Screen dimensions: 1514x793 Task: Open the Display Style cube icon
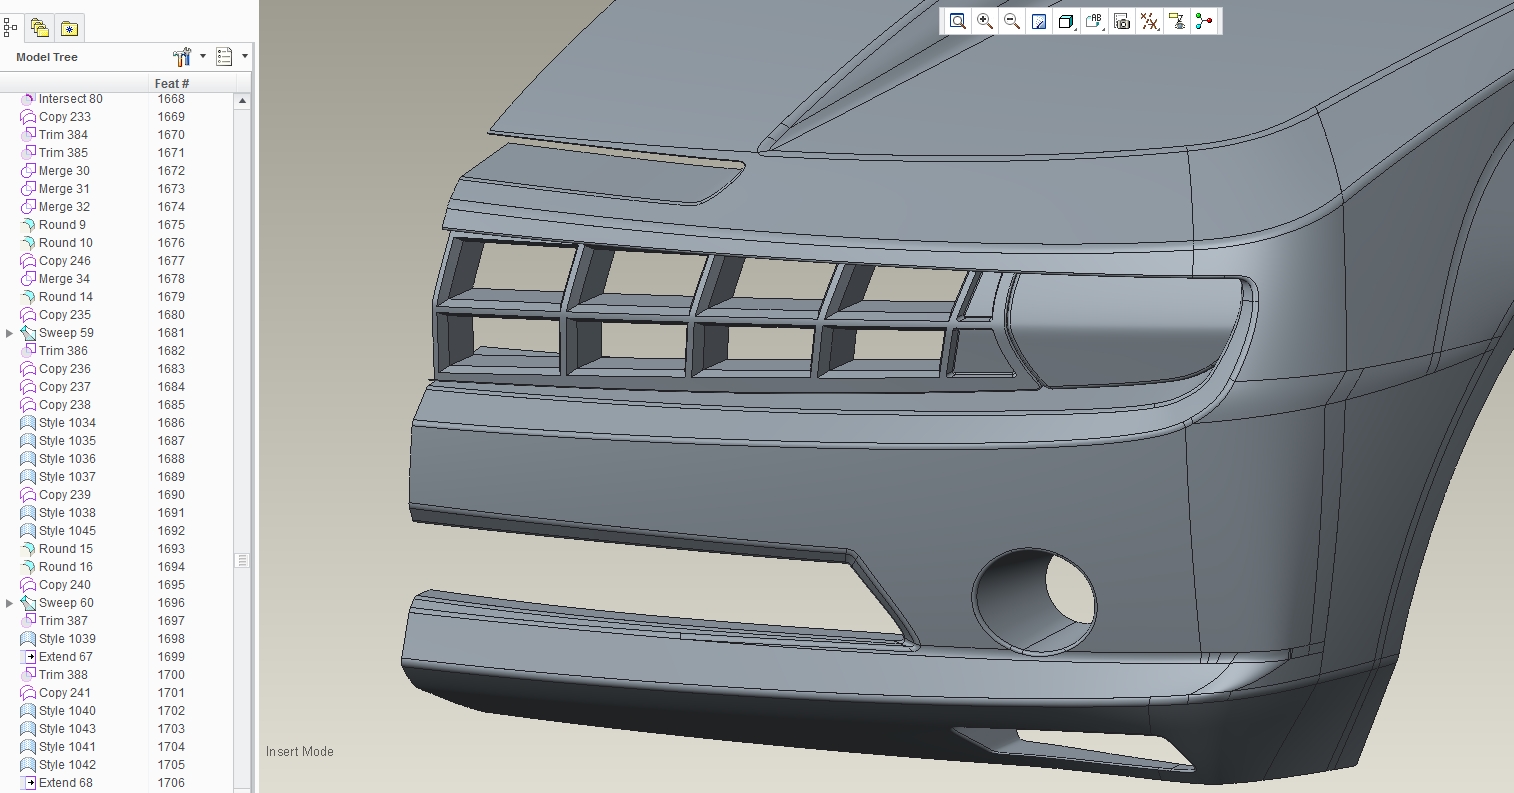pos(1066,21)
